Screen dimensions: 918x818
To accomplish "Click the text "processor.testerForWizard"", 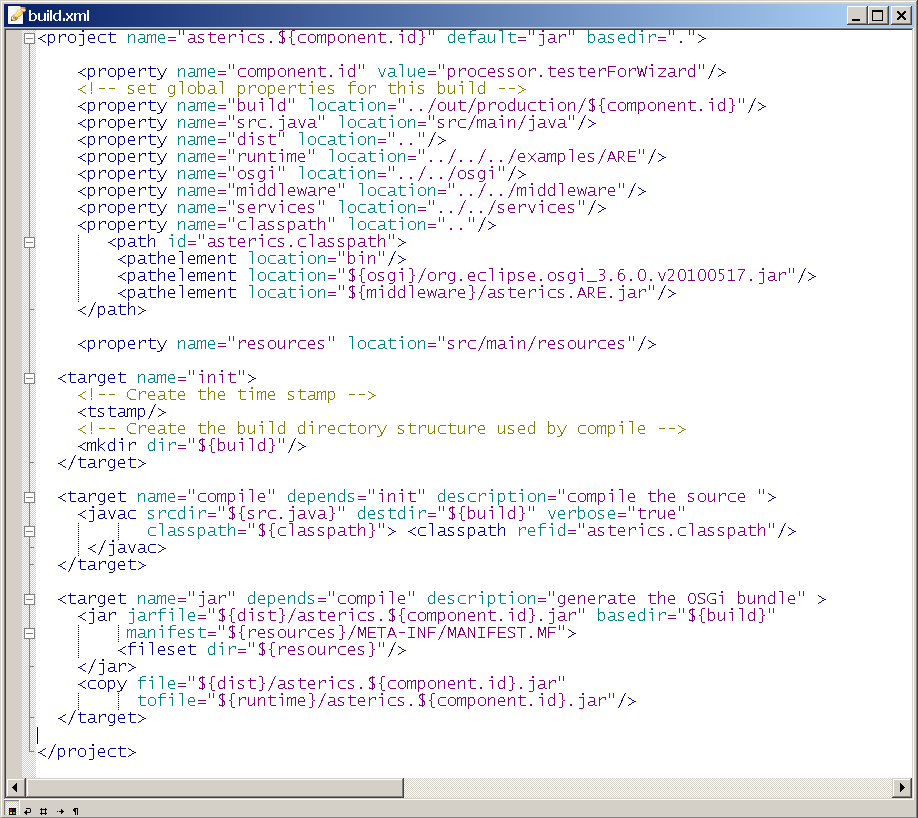I will 571,71.
